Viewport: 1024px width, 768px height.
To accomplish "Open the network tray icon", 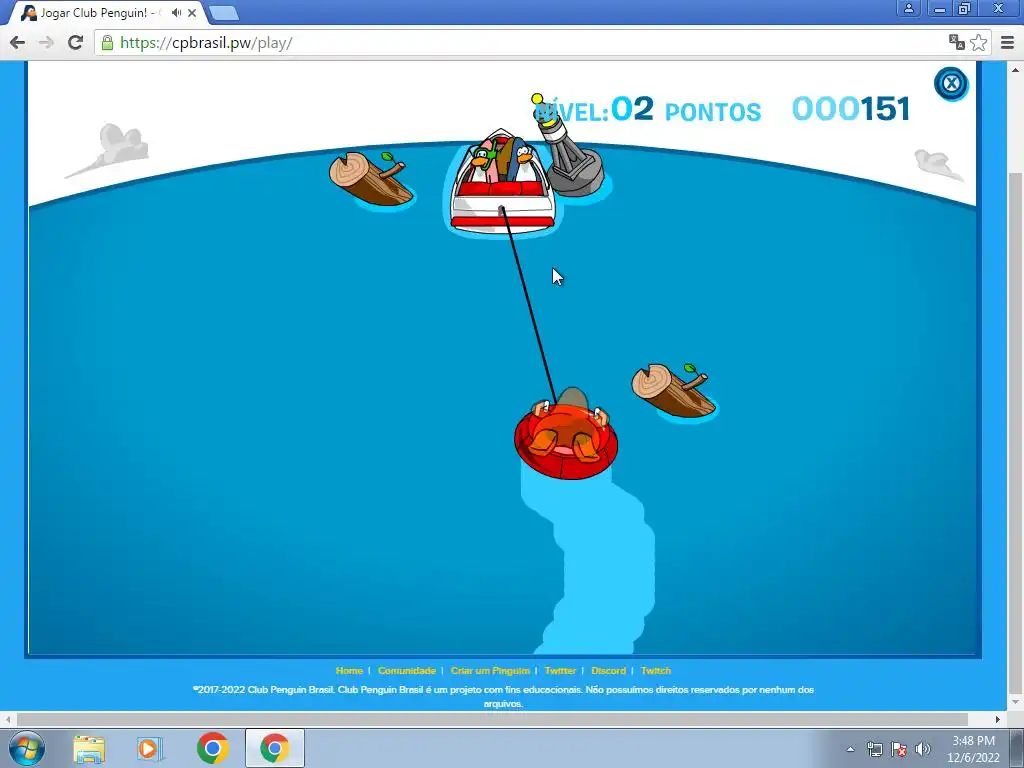I will click(874, 749).
